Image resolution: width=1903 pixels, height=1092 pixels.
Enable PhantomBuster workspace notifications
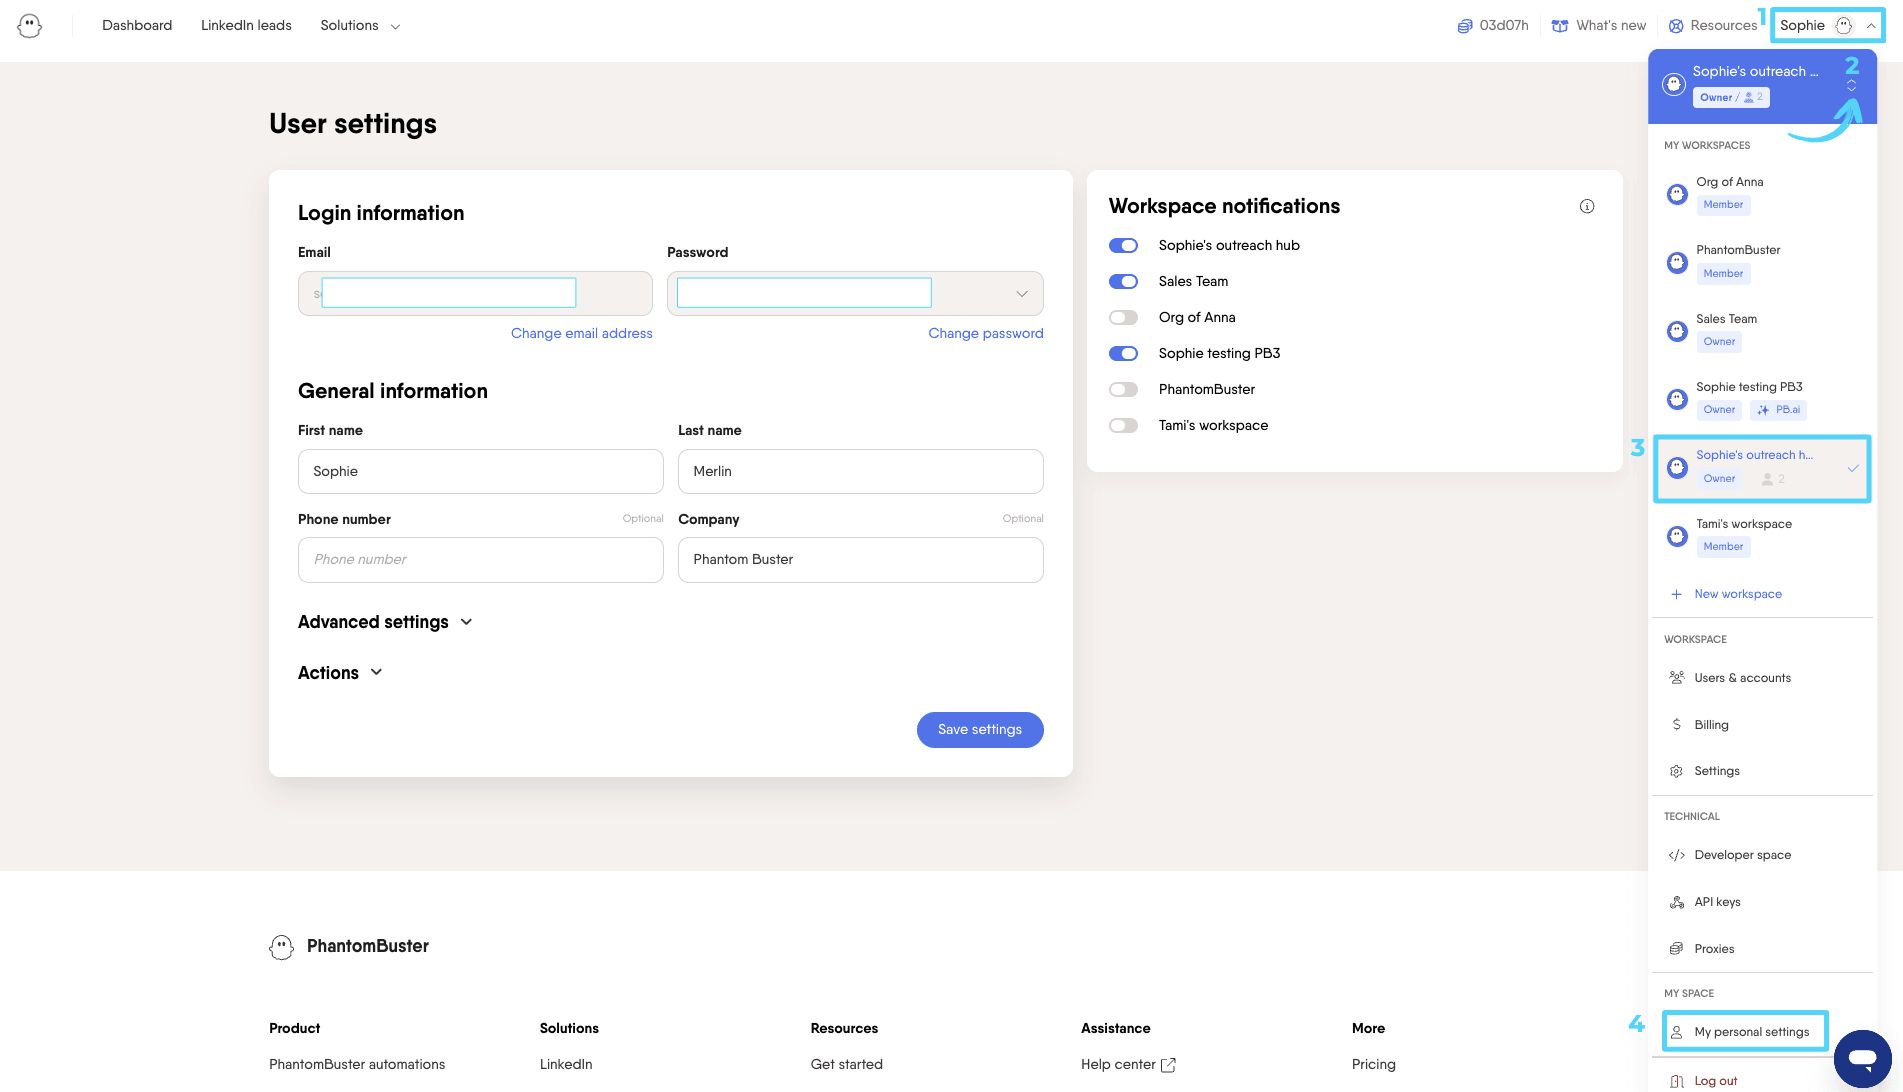point(1124,390)
